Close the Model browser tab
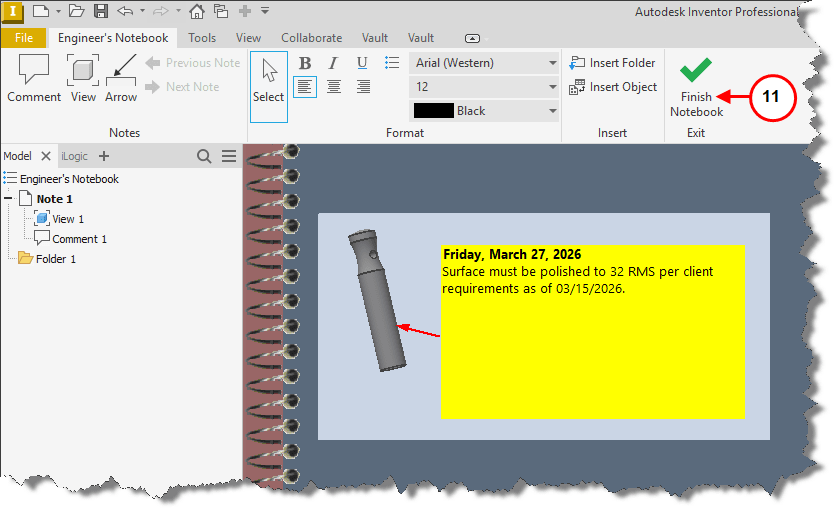 click(x=46, y=156)
